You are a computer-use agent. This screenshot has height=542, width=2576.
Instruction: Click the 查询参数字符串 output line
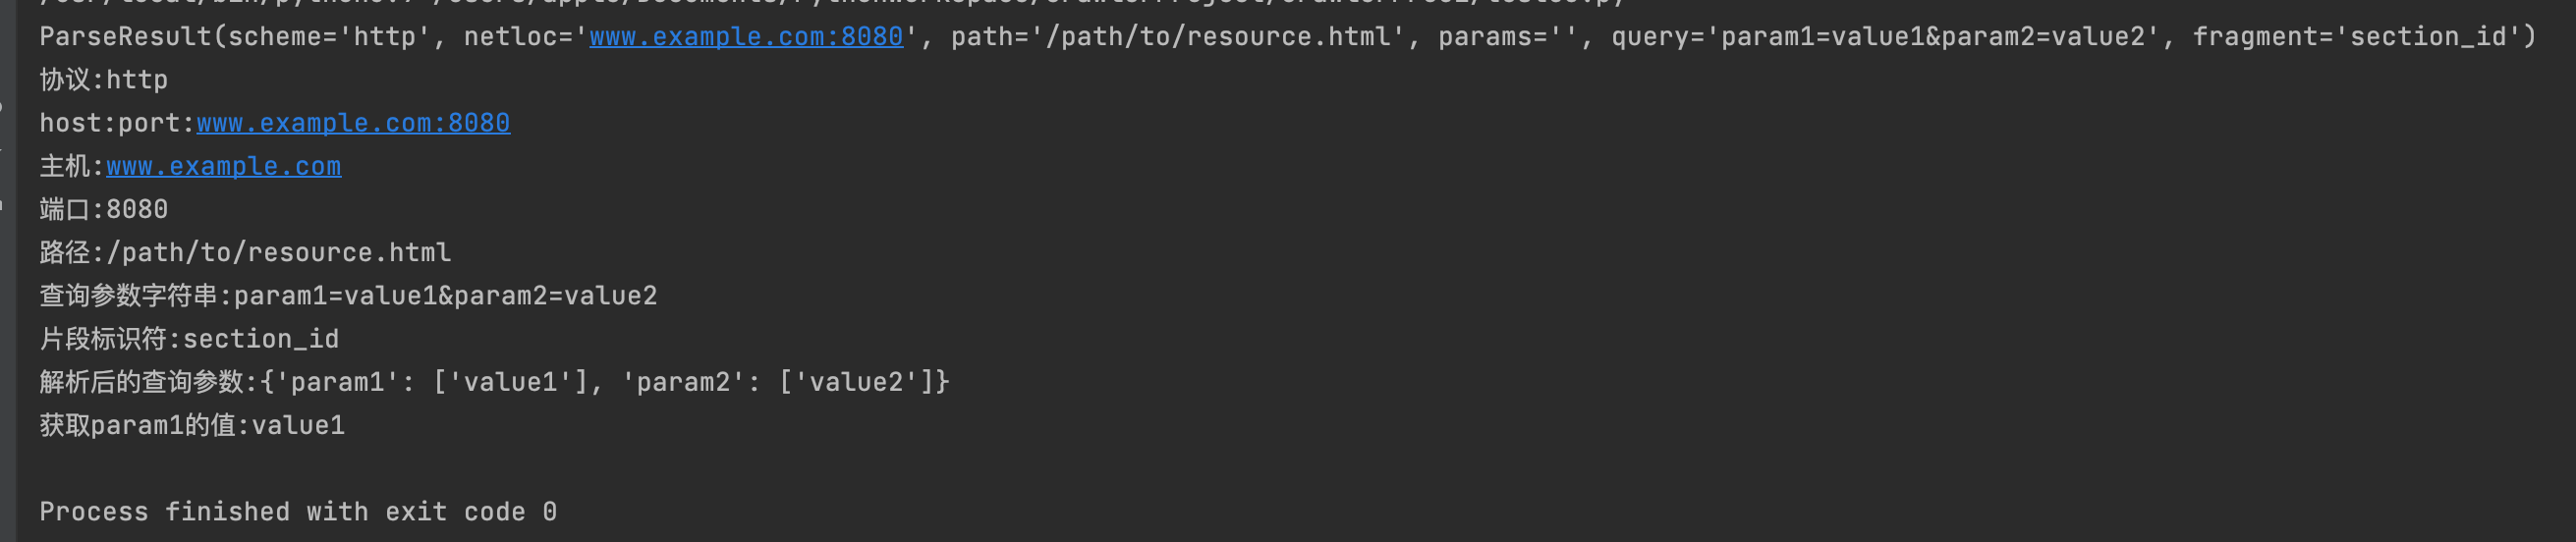tap(348, 296)
